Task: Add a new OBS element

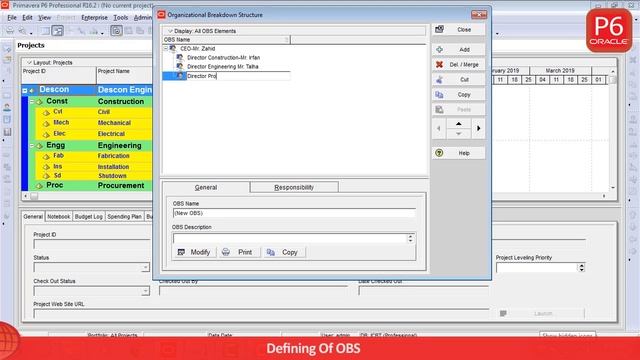Action: pyautogui.click(x=458, y=49)
